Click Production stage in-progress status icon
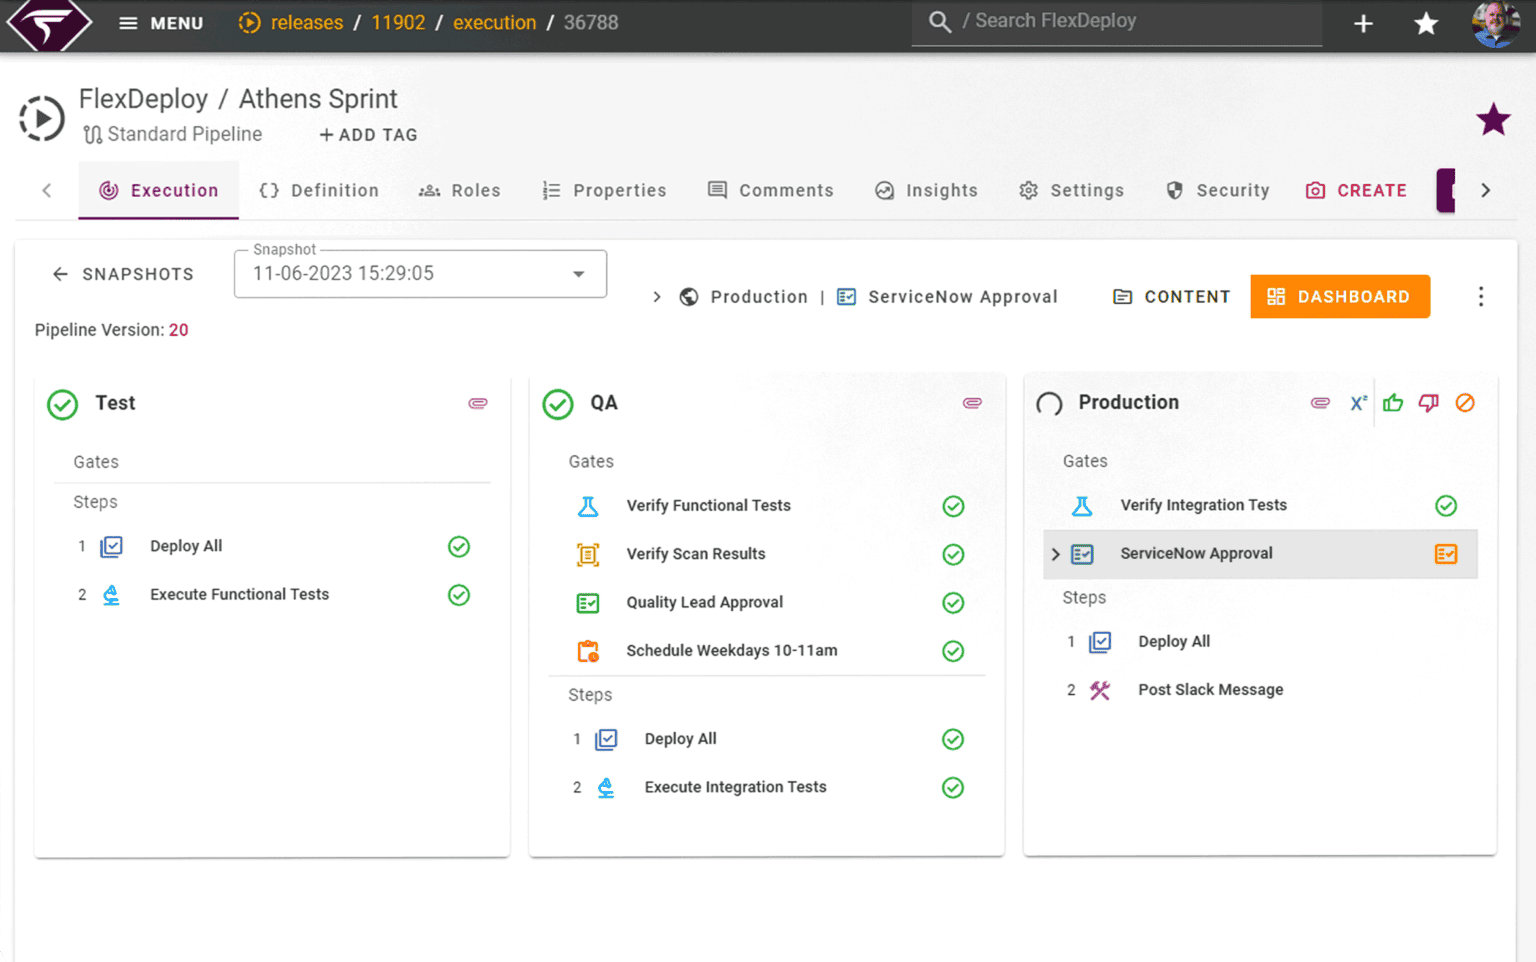This screenshot has width=1536, height=962. (x=1049, y=404)
